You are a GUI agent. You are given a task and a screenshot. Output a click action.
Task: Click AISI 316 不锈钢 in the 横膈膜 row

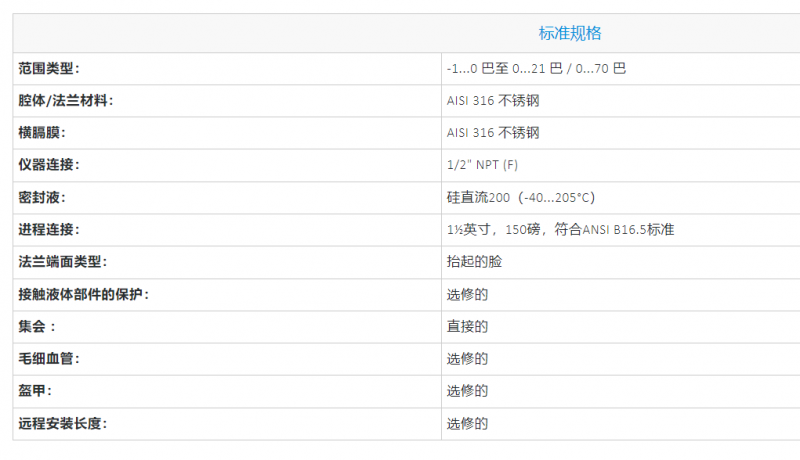pyautogui.click(x=493, y=132)
